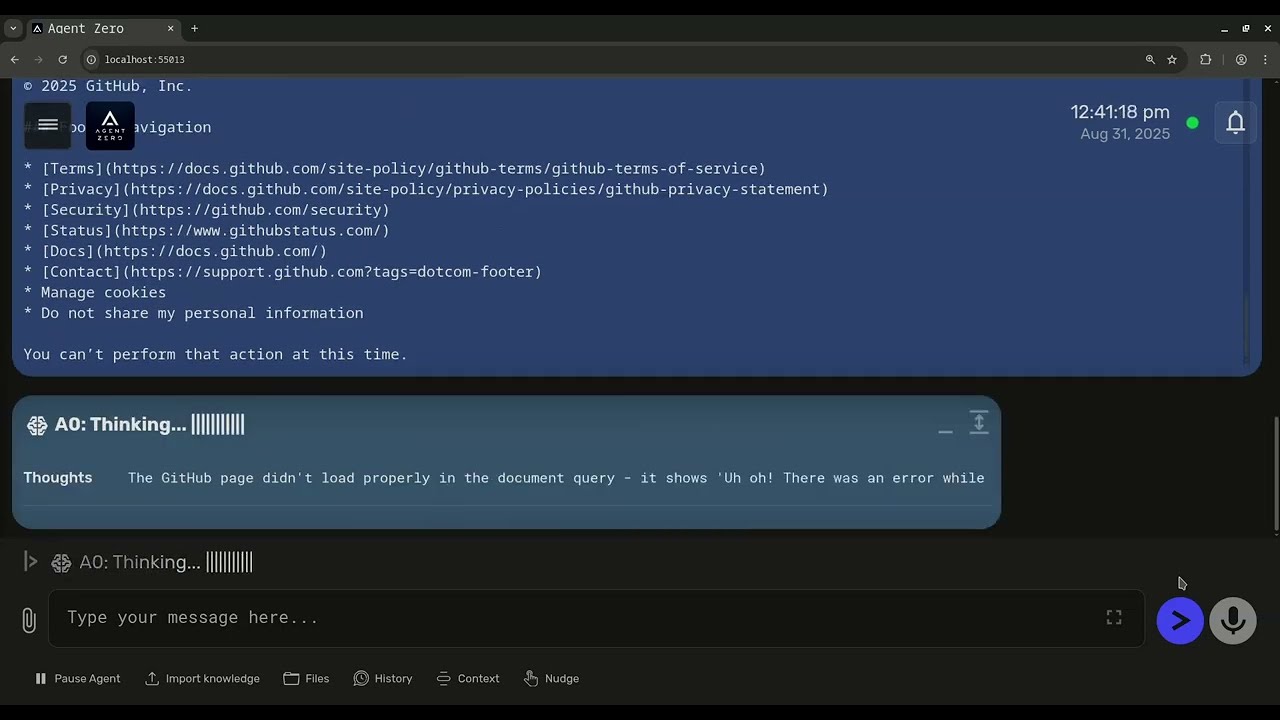Image resolution: width=1280 pixels, height=720 pixels.
Task: Minimize the A0 Thinking message card
Action: (x=945, y=427)
